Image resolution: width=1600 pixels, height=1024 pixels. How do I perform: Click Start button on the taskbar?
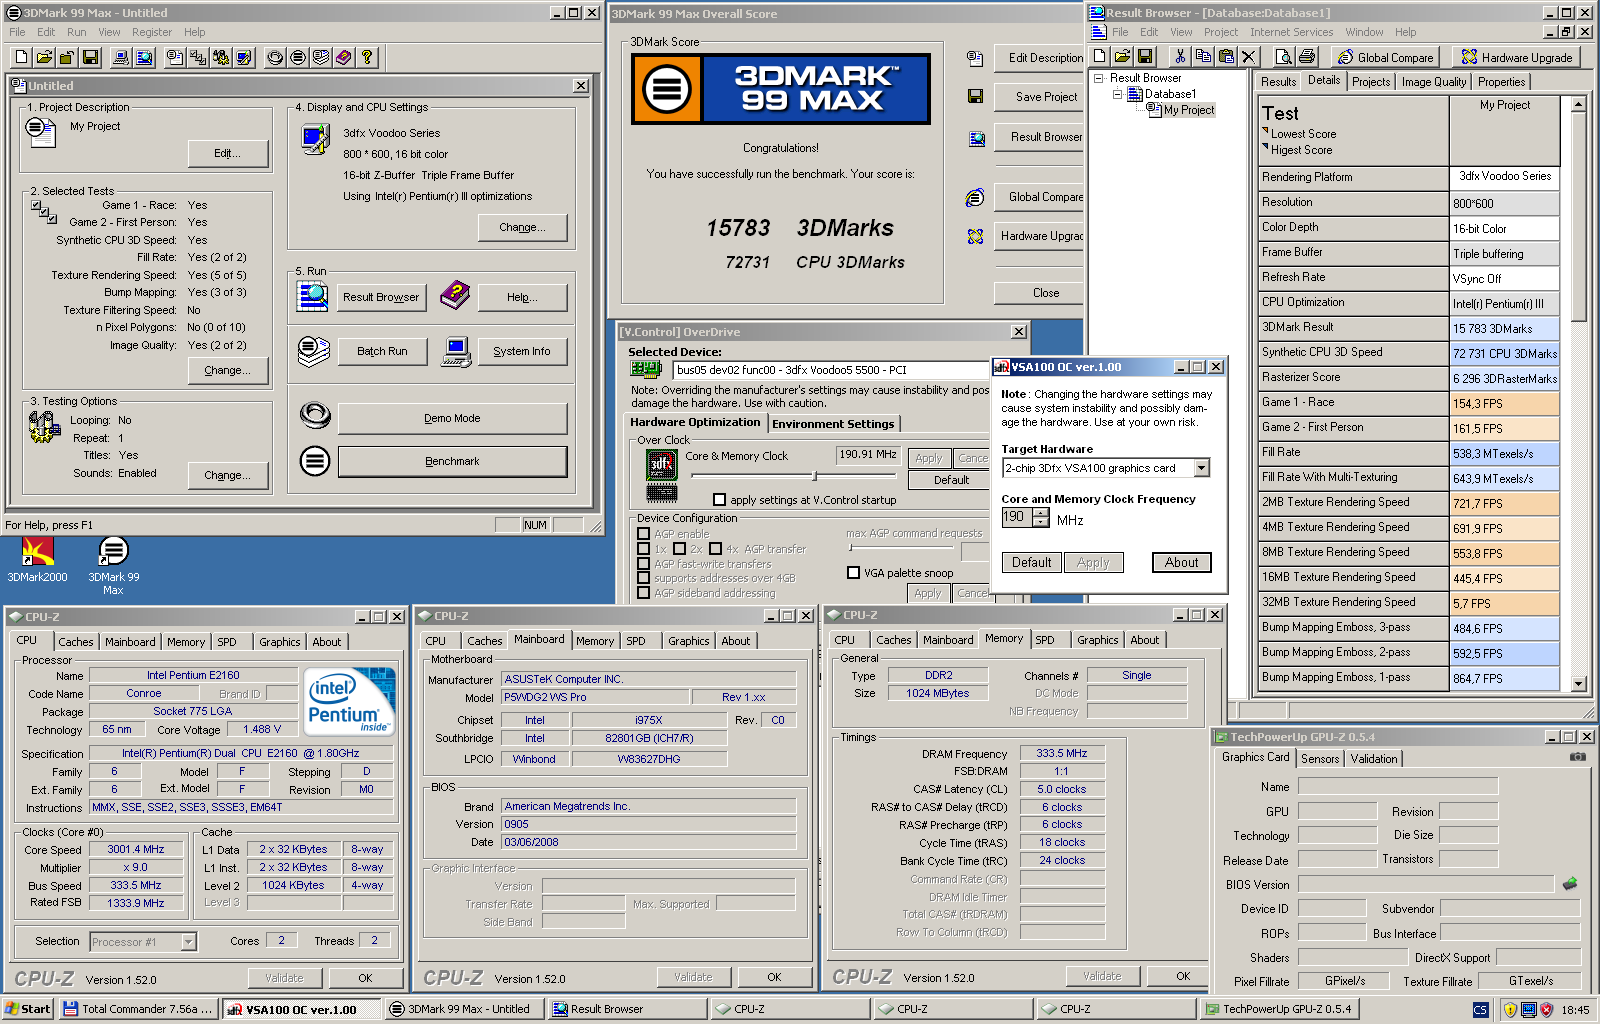pyautogui.click(x=28, y=1009)
